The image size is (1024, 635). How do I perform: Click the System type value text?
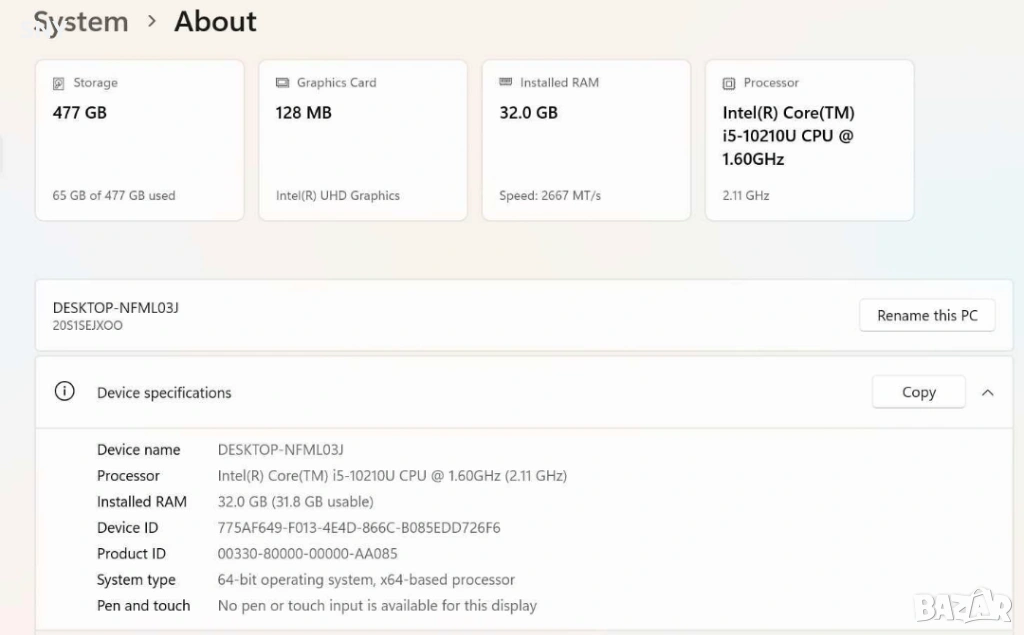[366, 580]
